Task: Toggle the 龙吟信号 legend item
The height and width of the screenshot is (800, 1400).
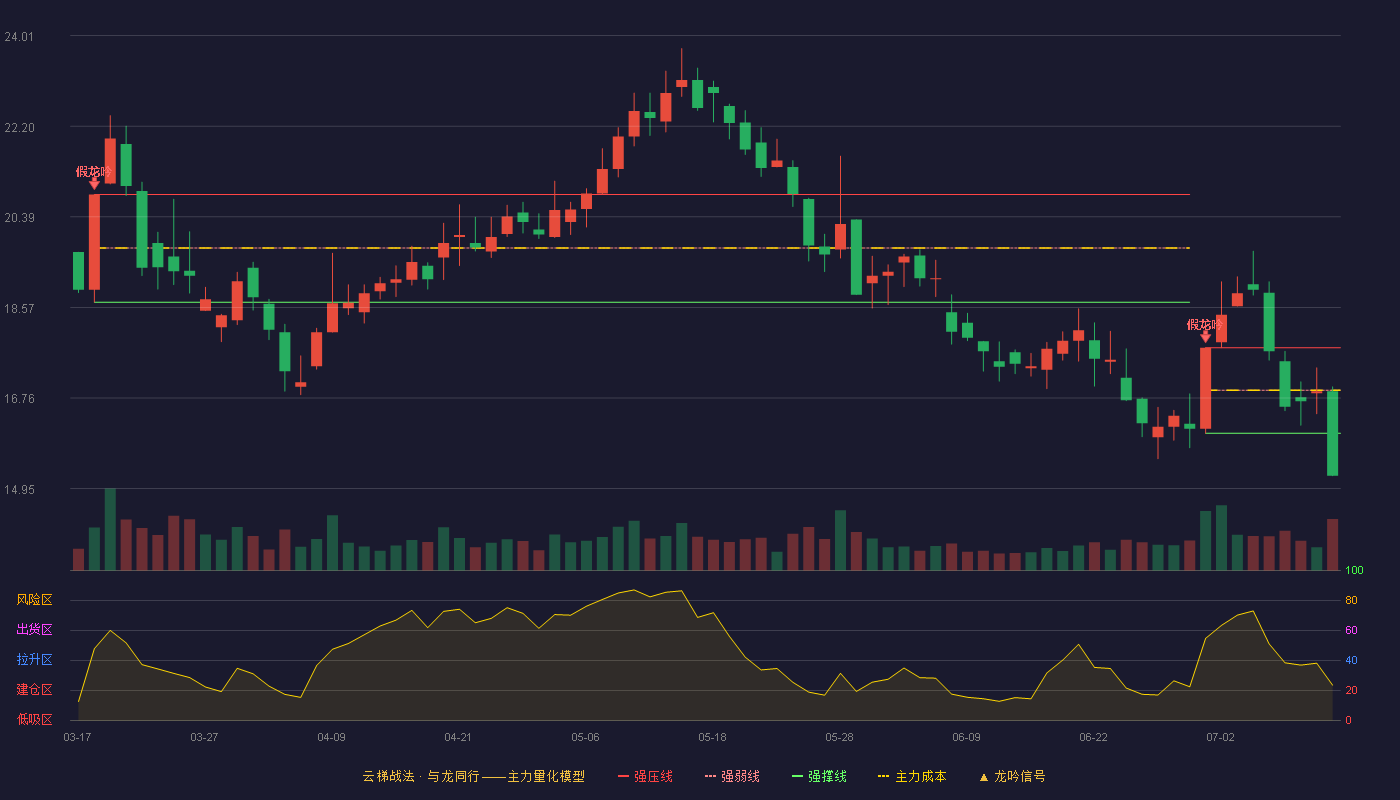Action: point(1012,776)
